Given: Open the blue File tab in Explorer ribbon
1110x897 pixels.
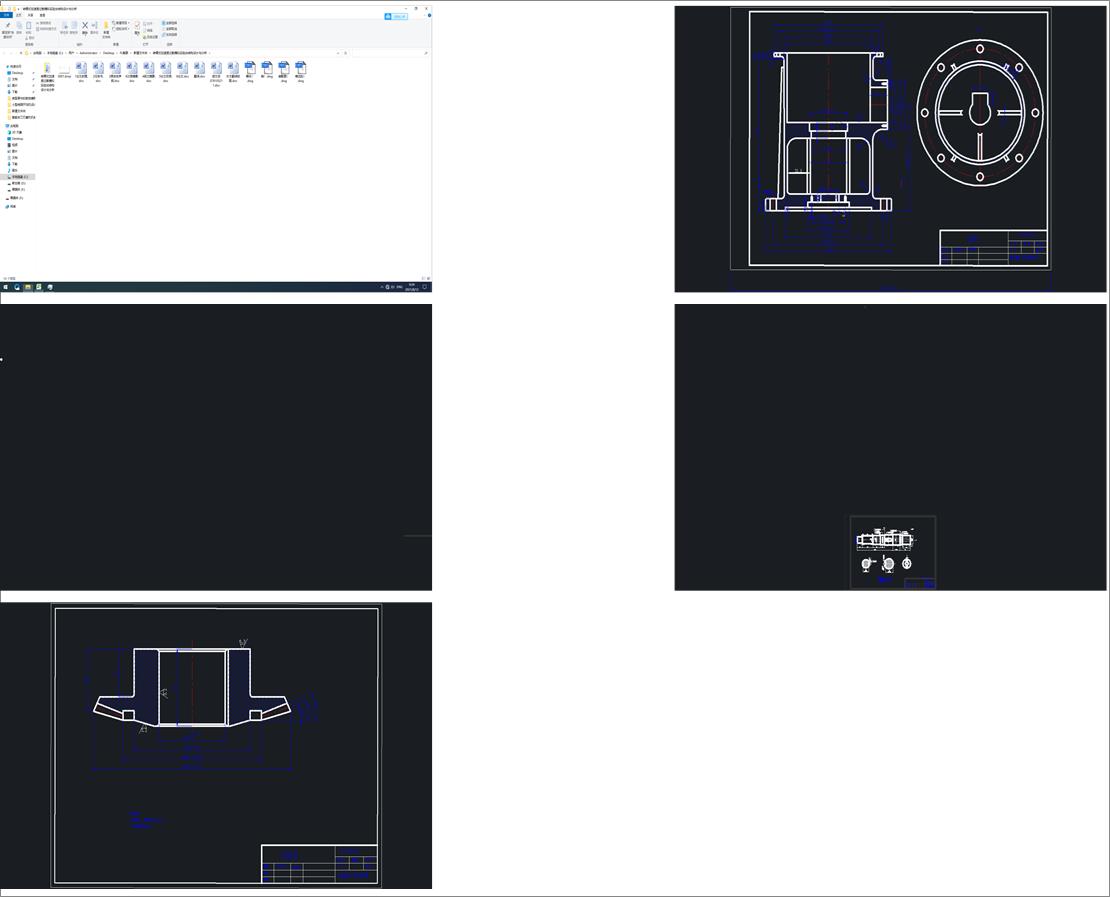Looking at the screenshot, I should click(6, 15).
